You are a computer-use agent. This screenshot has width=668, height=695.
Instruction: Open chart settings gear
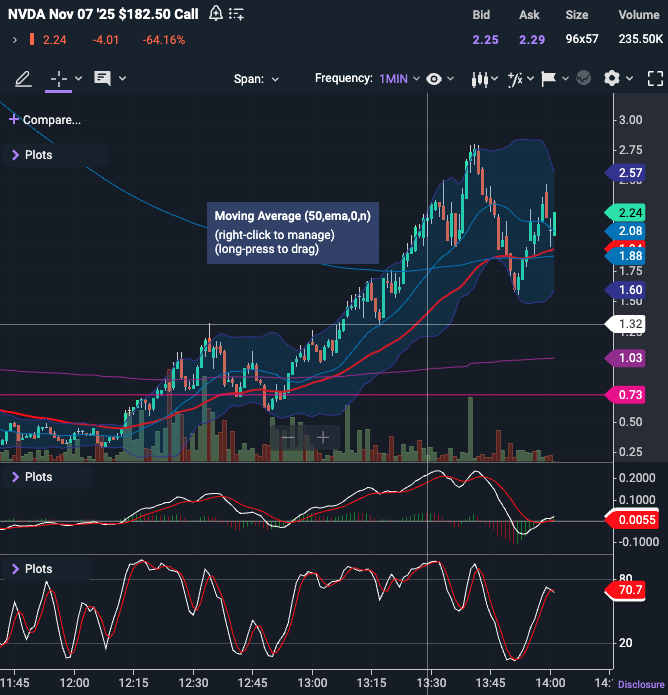coord(613,78)
